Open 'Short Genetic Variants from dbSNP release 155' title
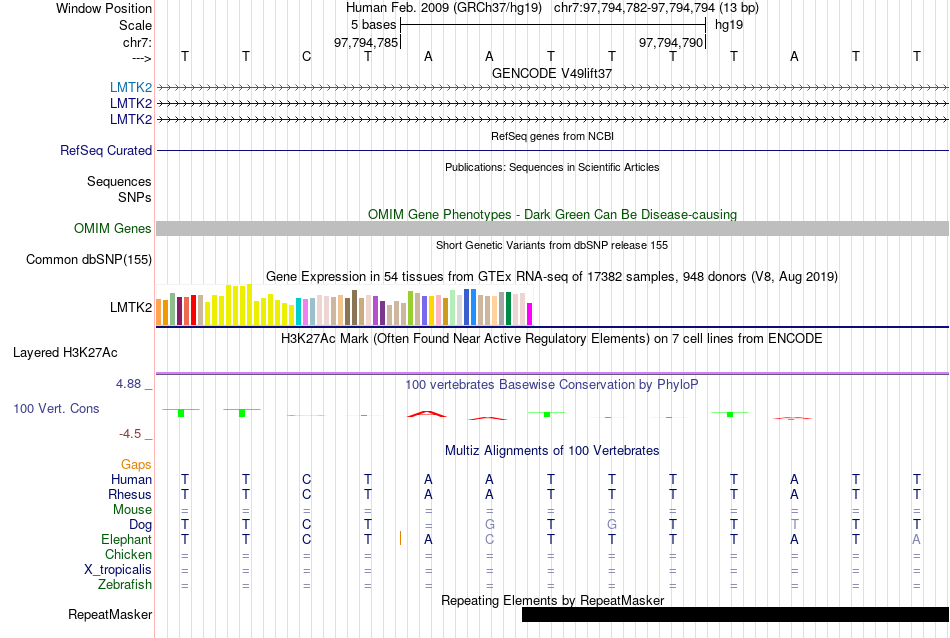This screenshot has width=950, height=638. [552, 245]
